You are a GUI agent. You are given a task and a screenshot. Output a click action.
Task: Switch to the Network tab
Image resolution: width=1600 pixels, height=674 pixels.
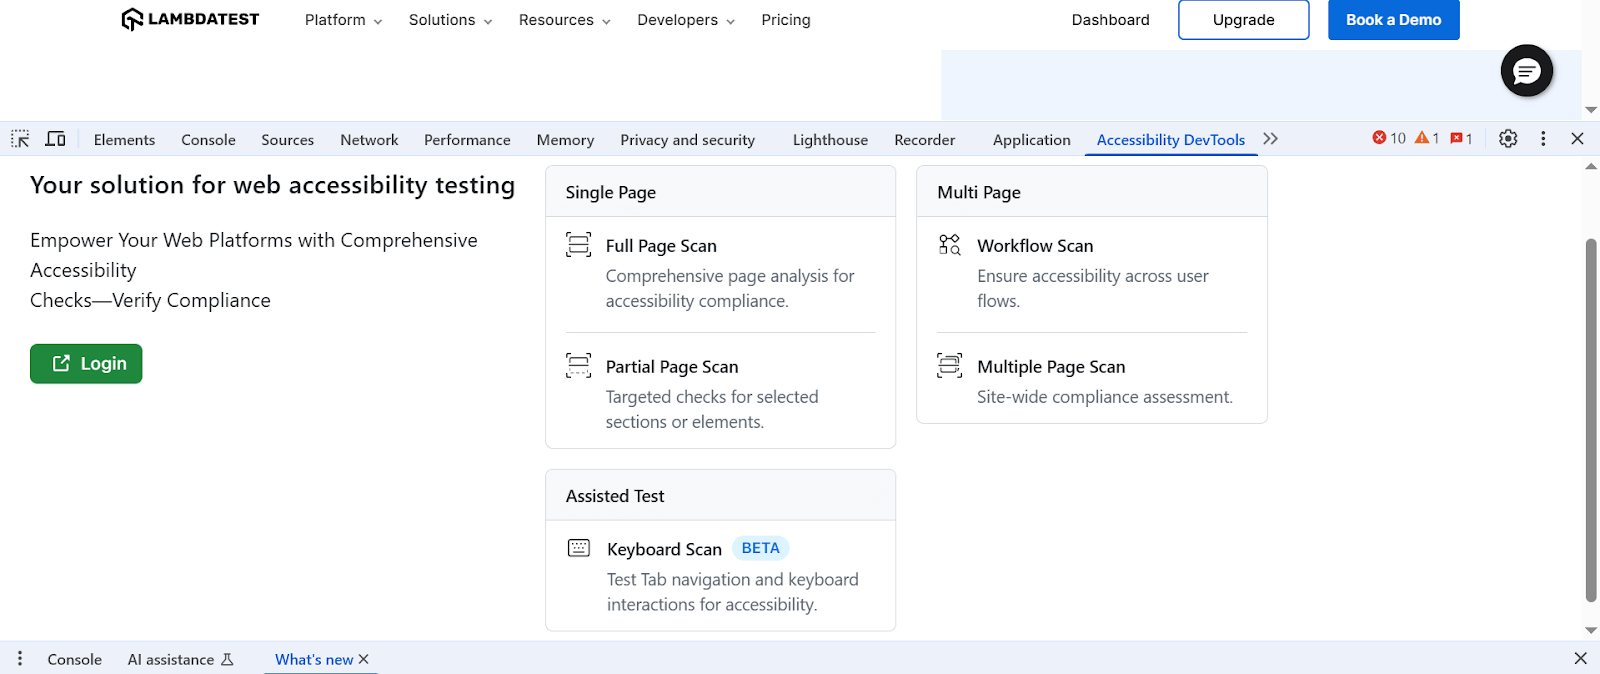[369, 140]
